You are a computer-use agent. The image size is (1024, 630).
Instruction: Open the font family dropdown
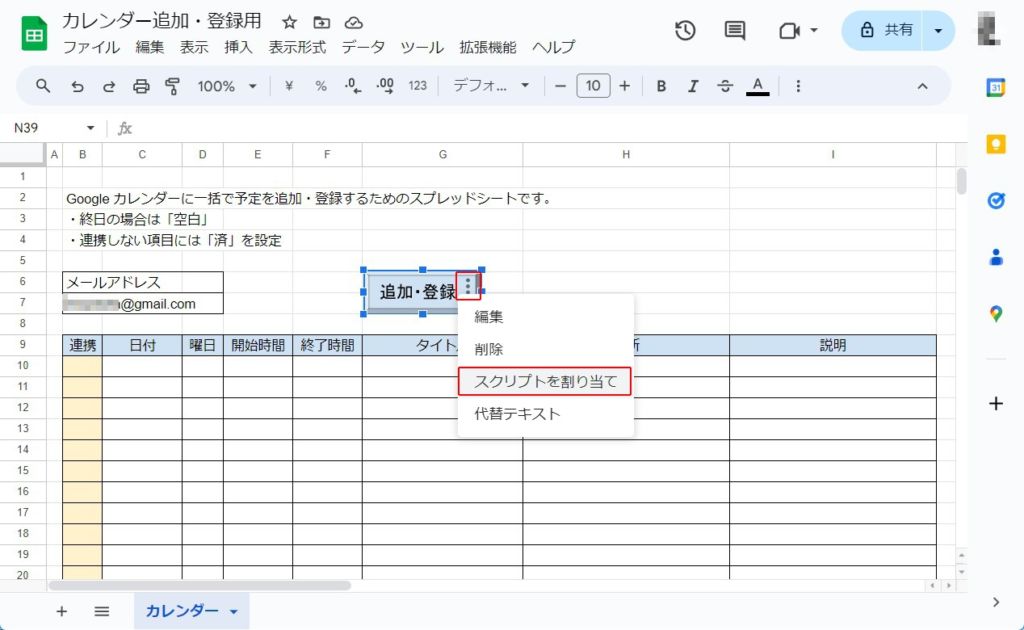click(491, 86)
